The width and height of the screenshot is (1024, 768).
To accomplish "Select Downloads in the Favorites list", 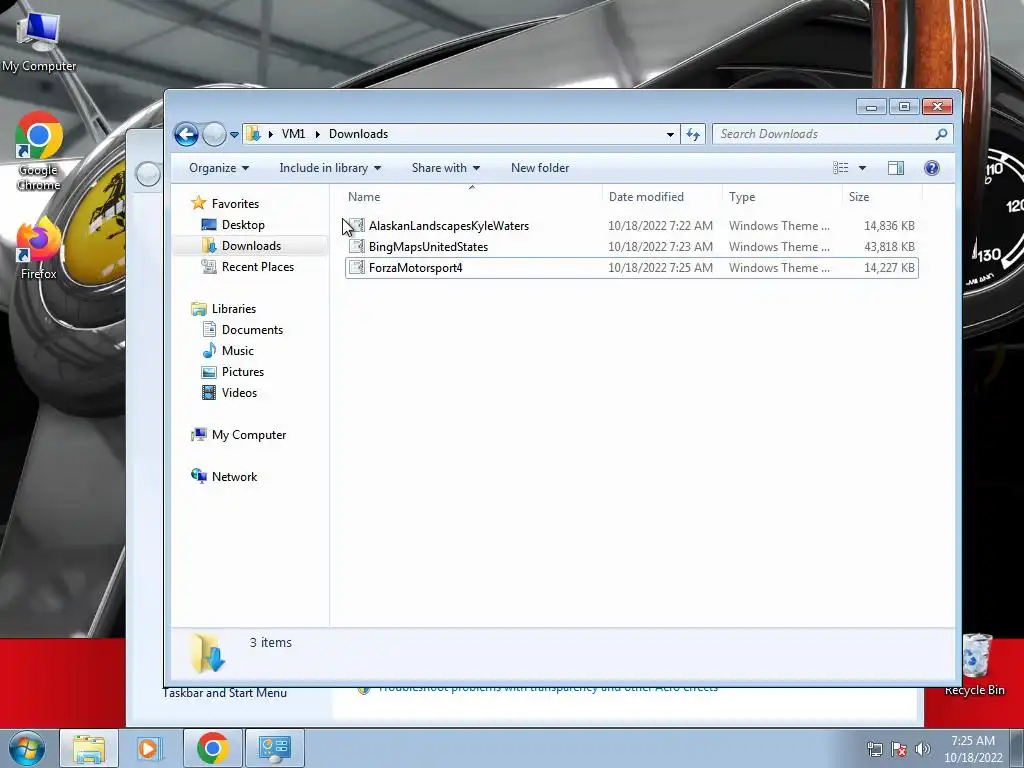I will pyautogui.click(x=251, y=246).
